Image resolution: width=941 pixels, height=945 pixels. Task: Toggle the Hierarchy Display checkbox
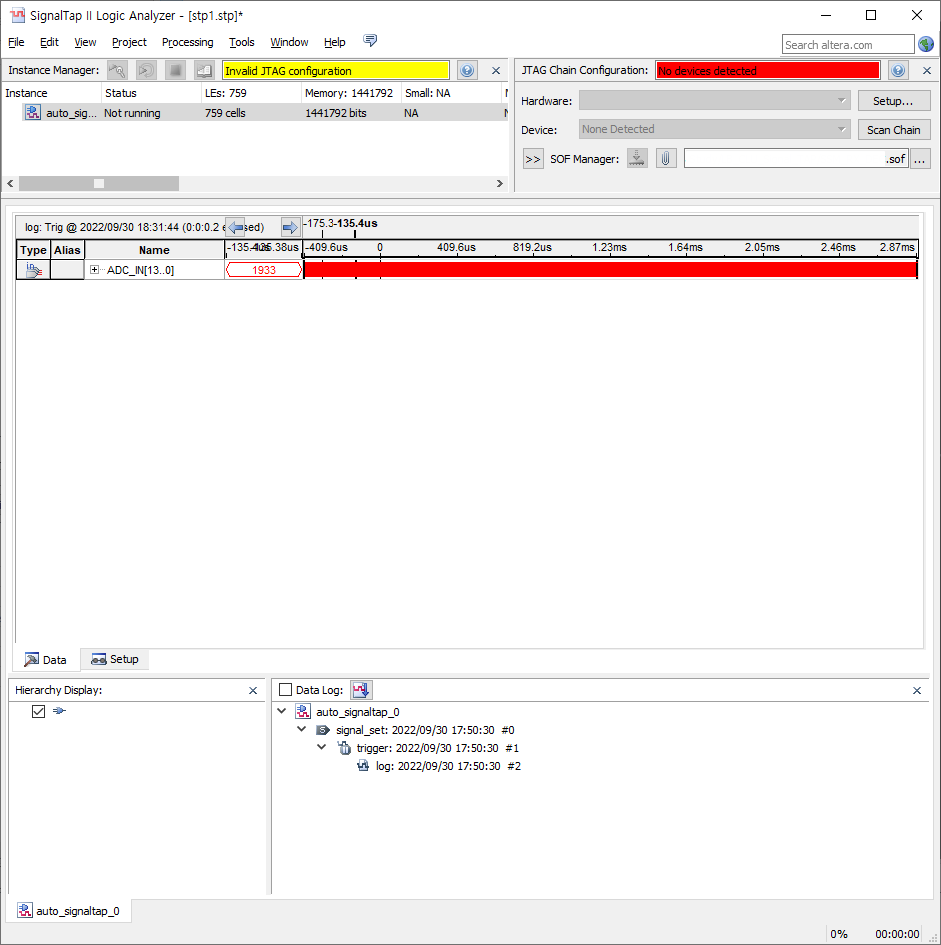(x=39, y=711)
